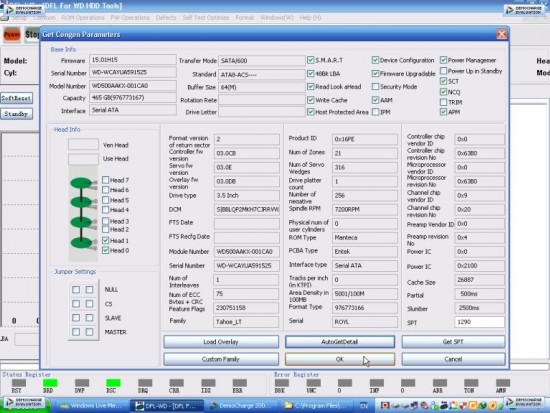Click the Standby button

pyautogui.click(x=16, y=114)
